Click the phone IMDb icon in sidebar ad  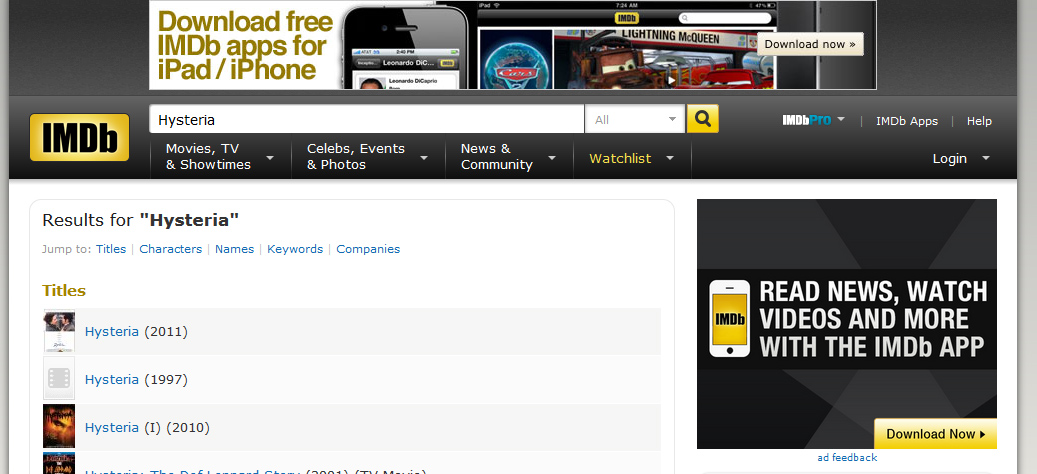click(x=730, y=319)
